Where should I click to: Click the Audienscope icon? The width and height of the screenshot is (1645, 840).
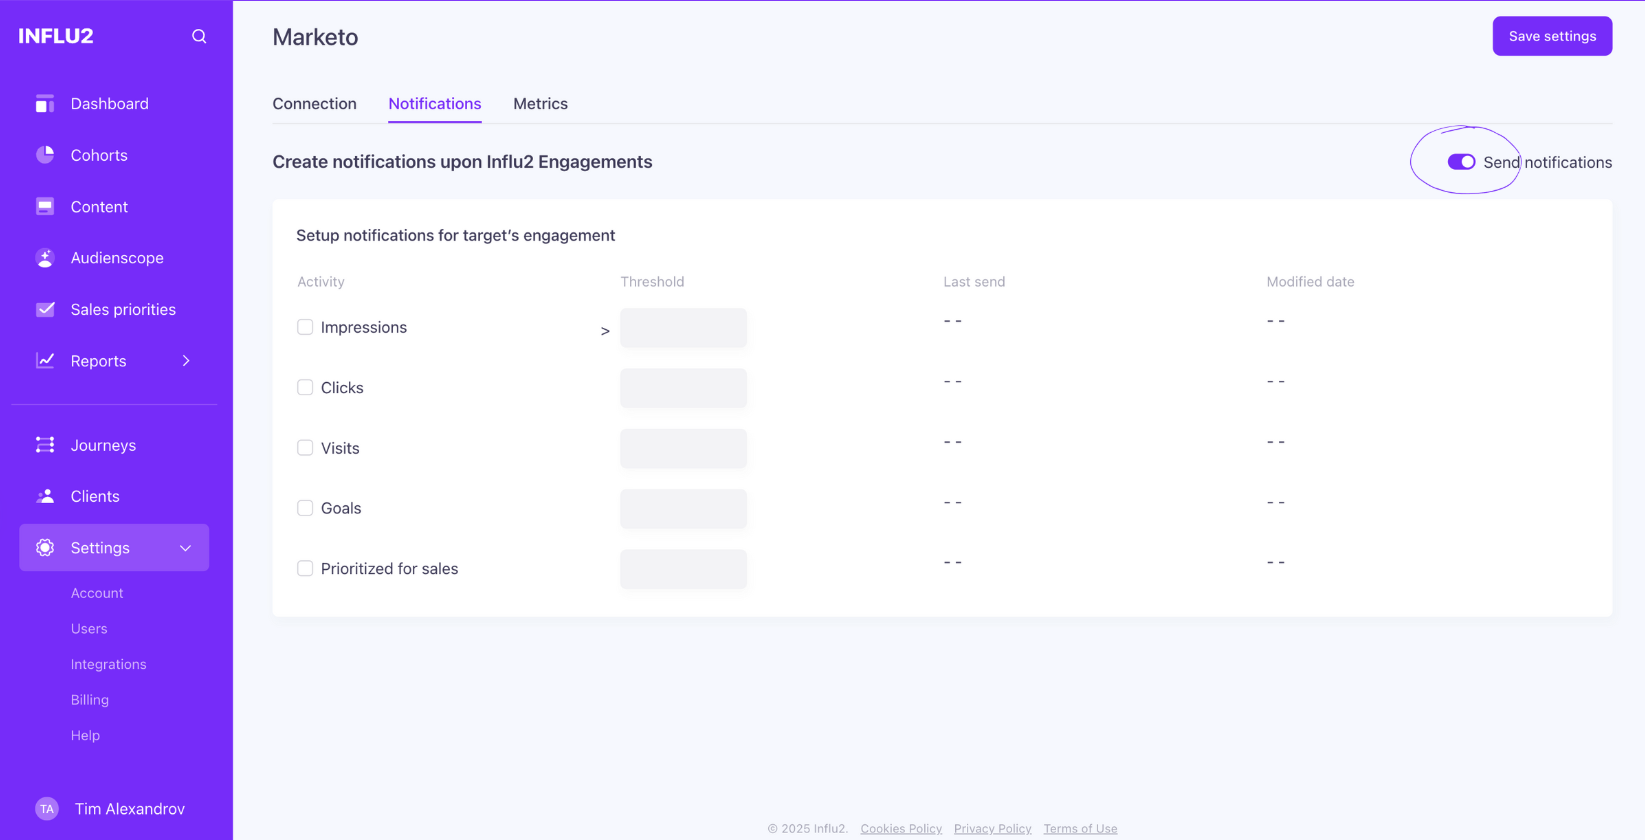click(45, 258)
